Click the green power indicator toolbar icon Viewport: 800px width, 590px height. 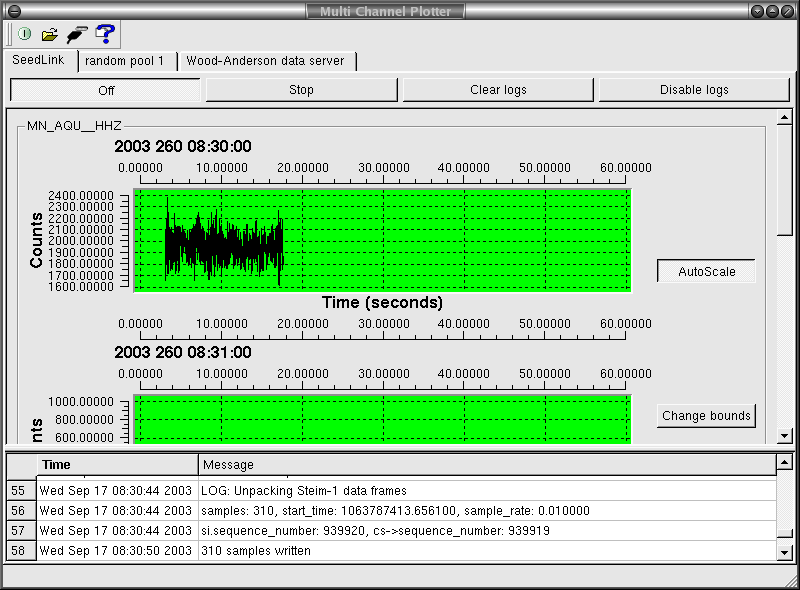click(x=25, y=34)
